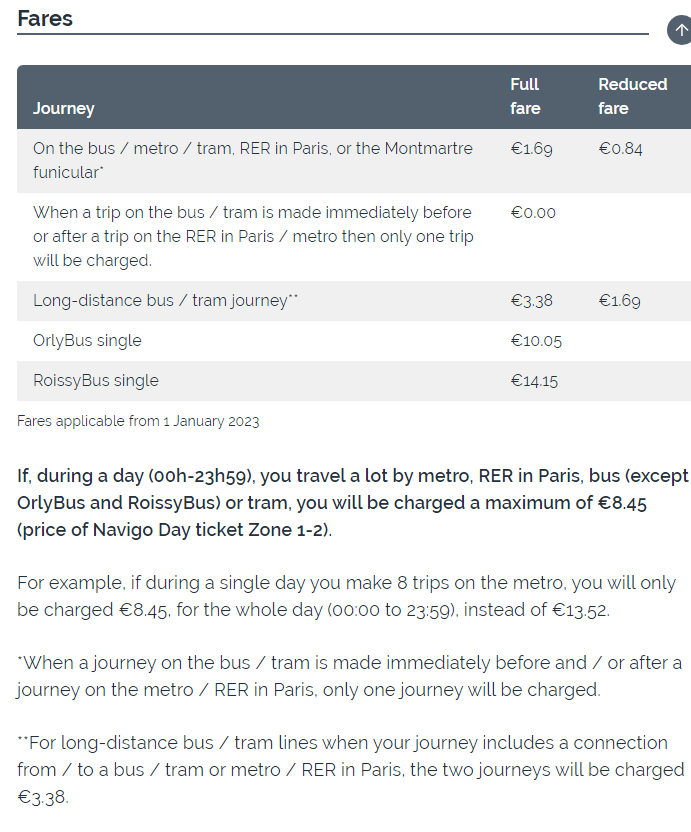The image size is (691, 832).
Task: Click the Fares applicable from 1 January 2023 note
Action: pyautogui.click(x=138, y=421)
